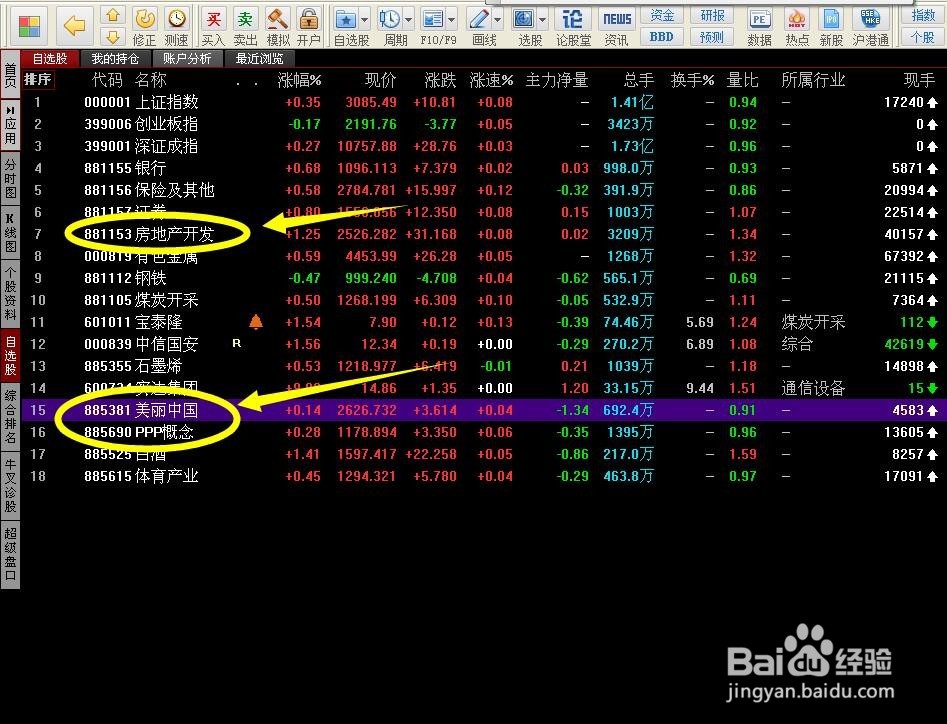Open the 周期 period dropdown arrow
The width and height of the screenshot is (947, 724).
click(409, 17)
